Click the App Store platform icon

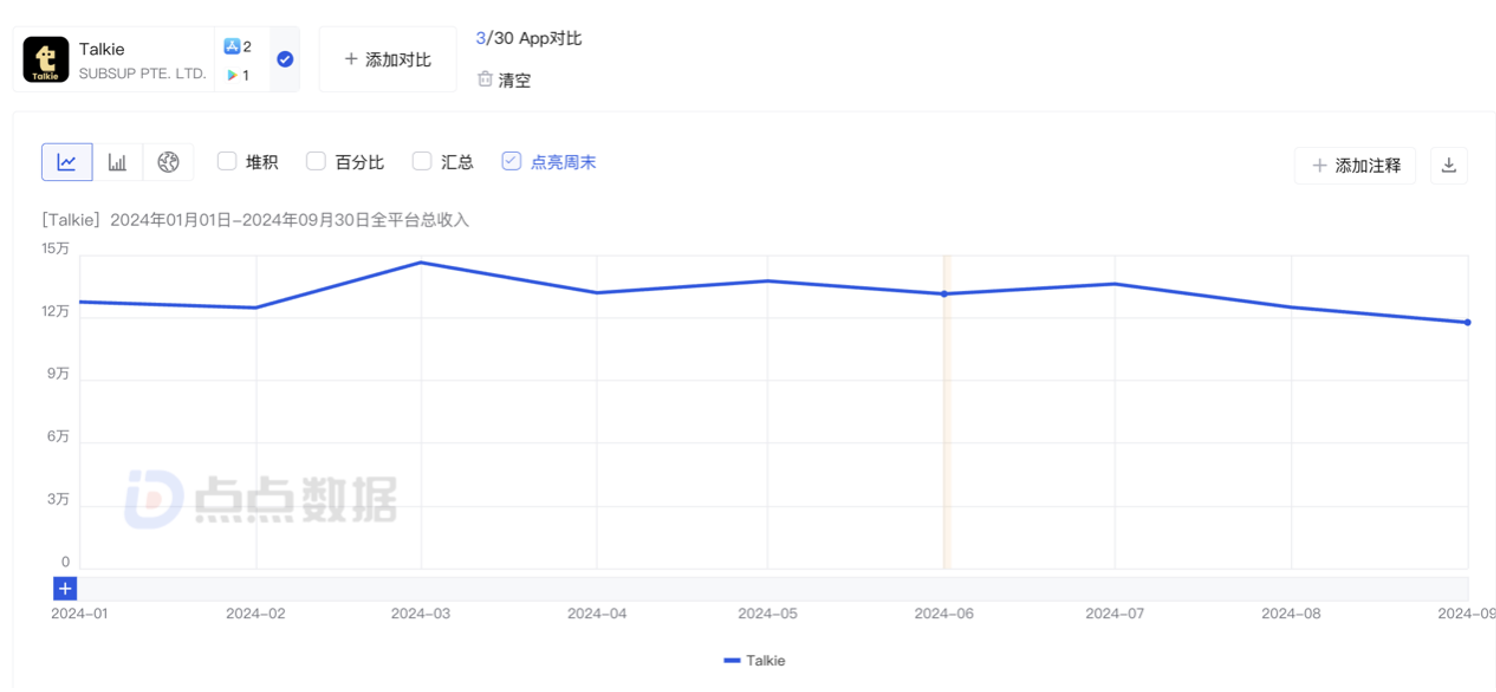(x=232, y=46)
